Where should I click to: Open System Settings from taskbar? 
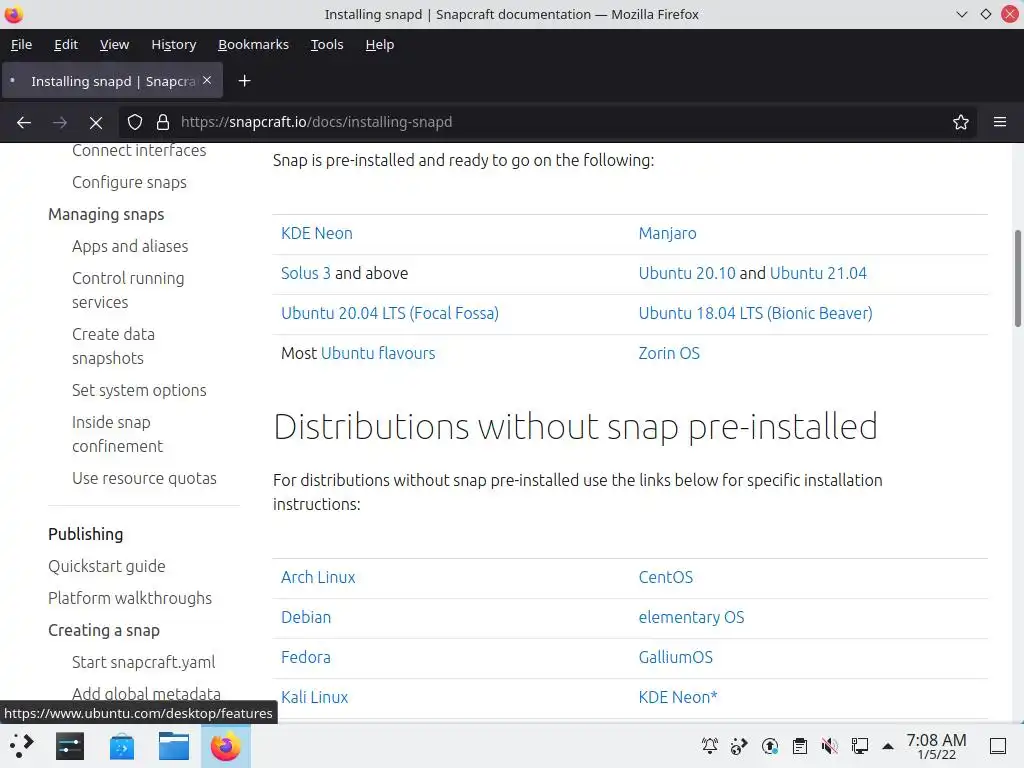pyautogui.click(x=70, y=746)
